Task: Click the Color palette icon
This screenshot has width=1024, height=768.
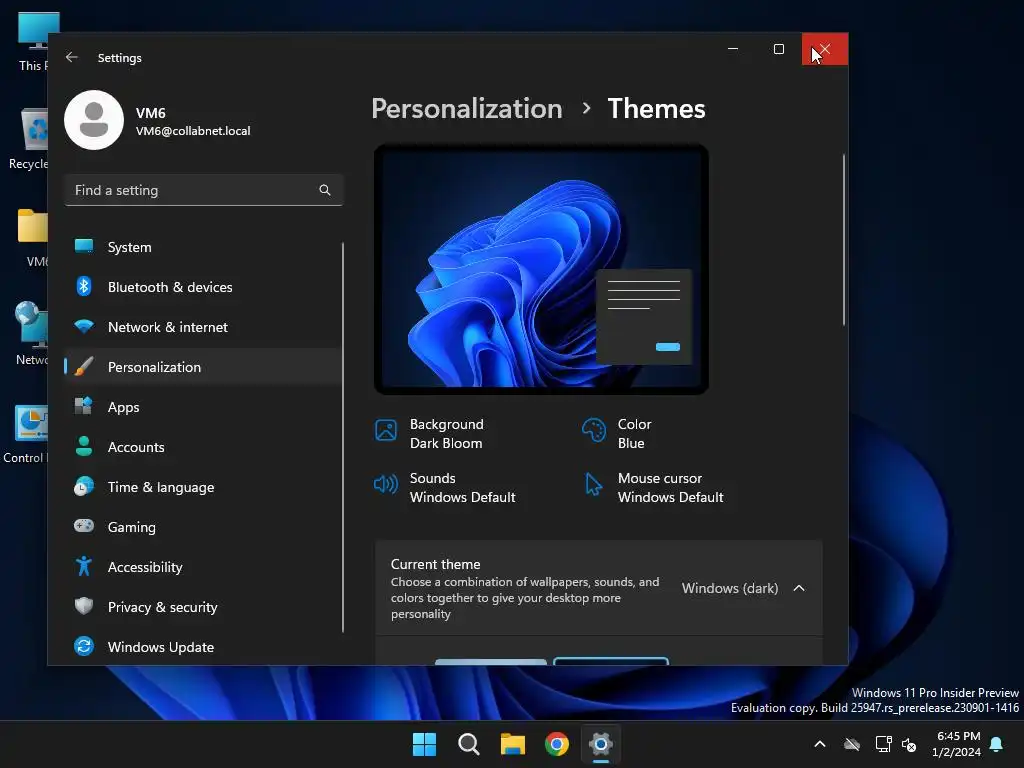Action: [x=594, y=430]
